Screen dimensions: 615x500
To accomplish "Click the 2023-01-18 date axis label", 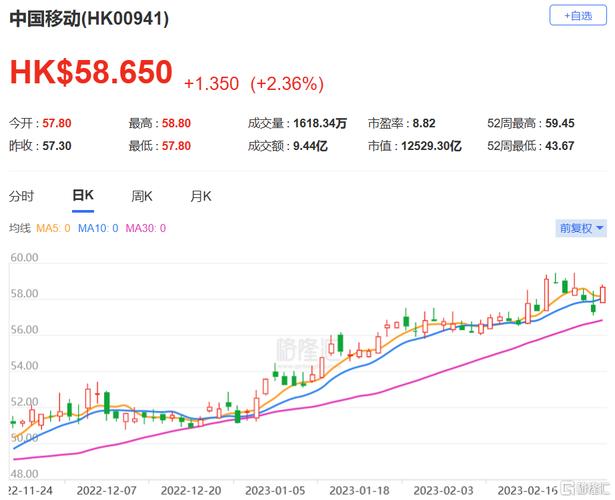I will 359,491.
